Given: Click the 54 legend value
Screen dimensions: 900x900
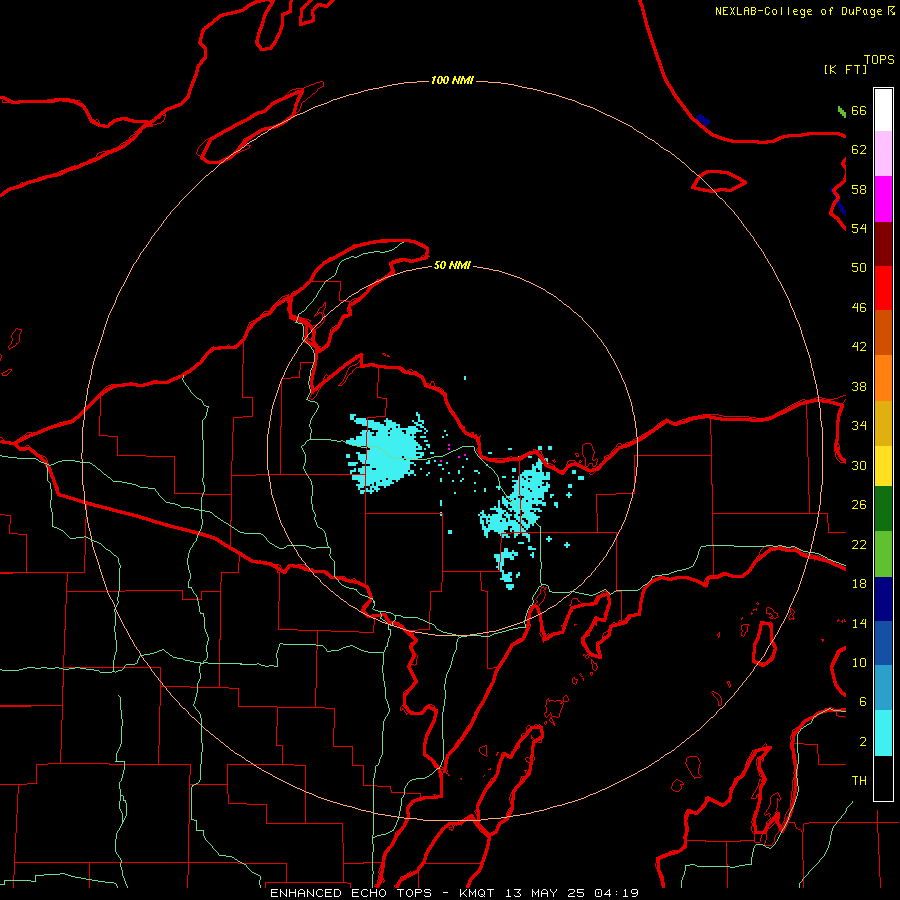Looking at the screenshot, I should (x=859, y=228).
